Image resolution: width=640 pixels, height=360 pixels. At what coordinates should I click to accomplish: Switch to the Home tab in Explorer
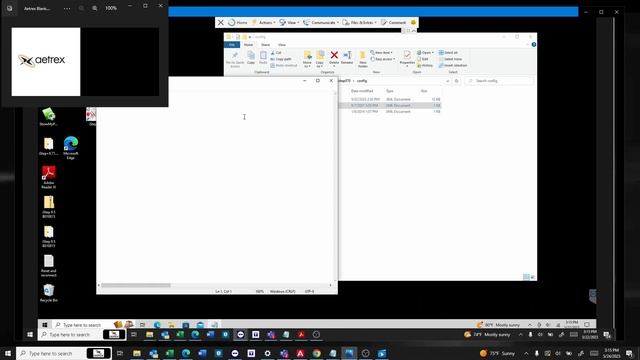point(248,44)
